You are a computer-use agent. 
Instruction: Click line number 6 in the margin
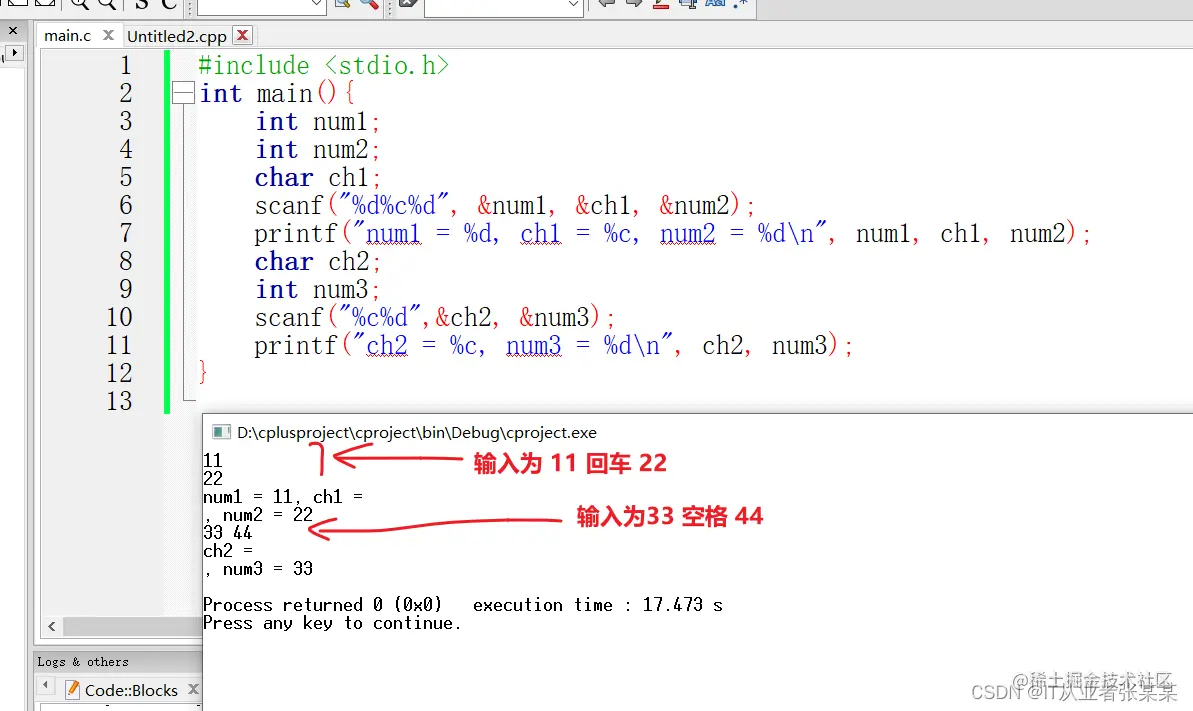tap(126, 205)
